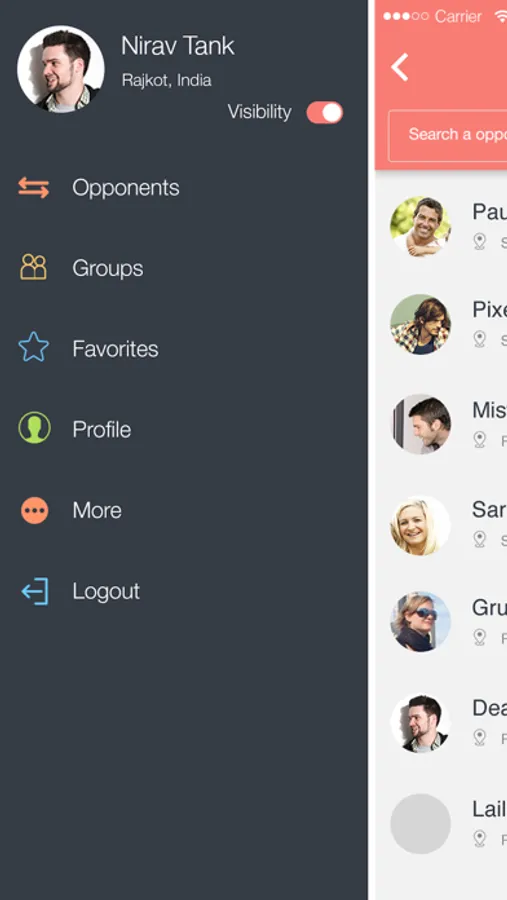Image resolution: width=507 pixels, height=900 pixels.
Task: Click the Favorites star icon
Action: (x=33, y=347)
